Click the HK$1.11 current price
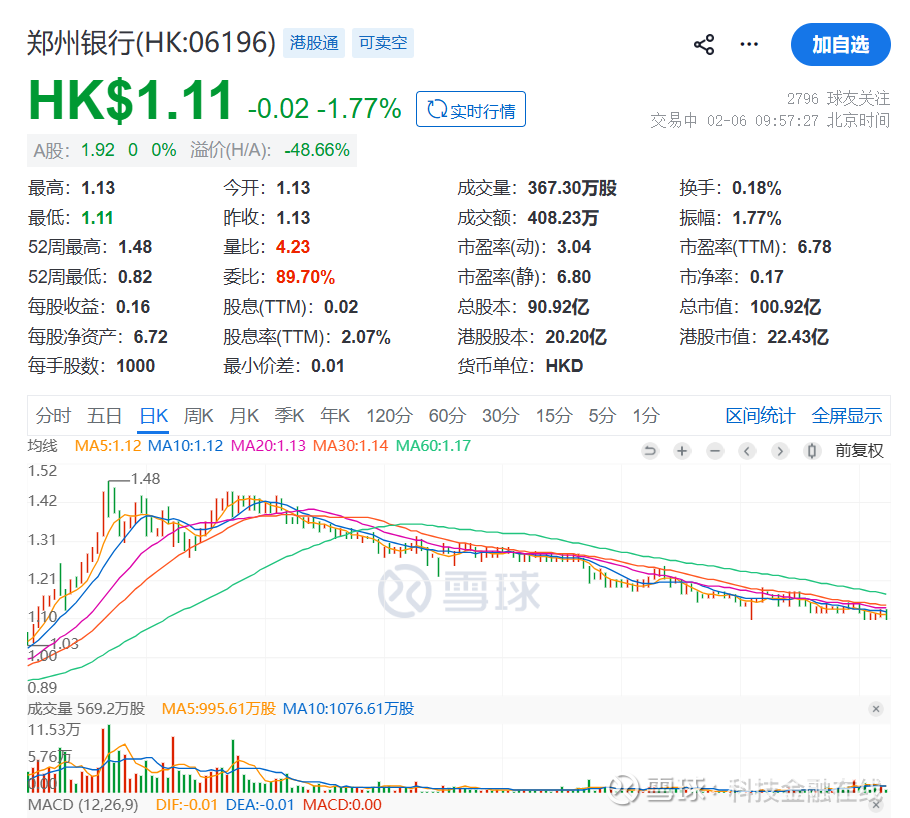 click(x=130, y=100)
